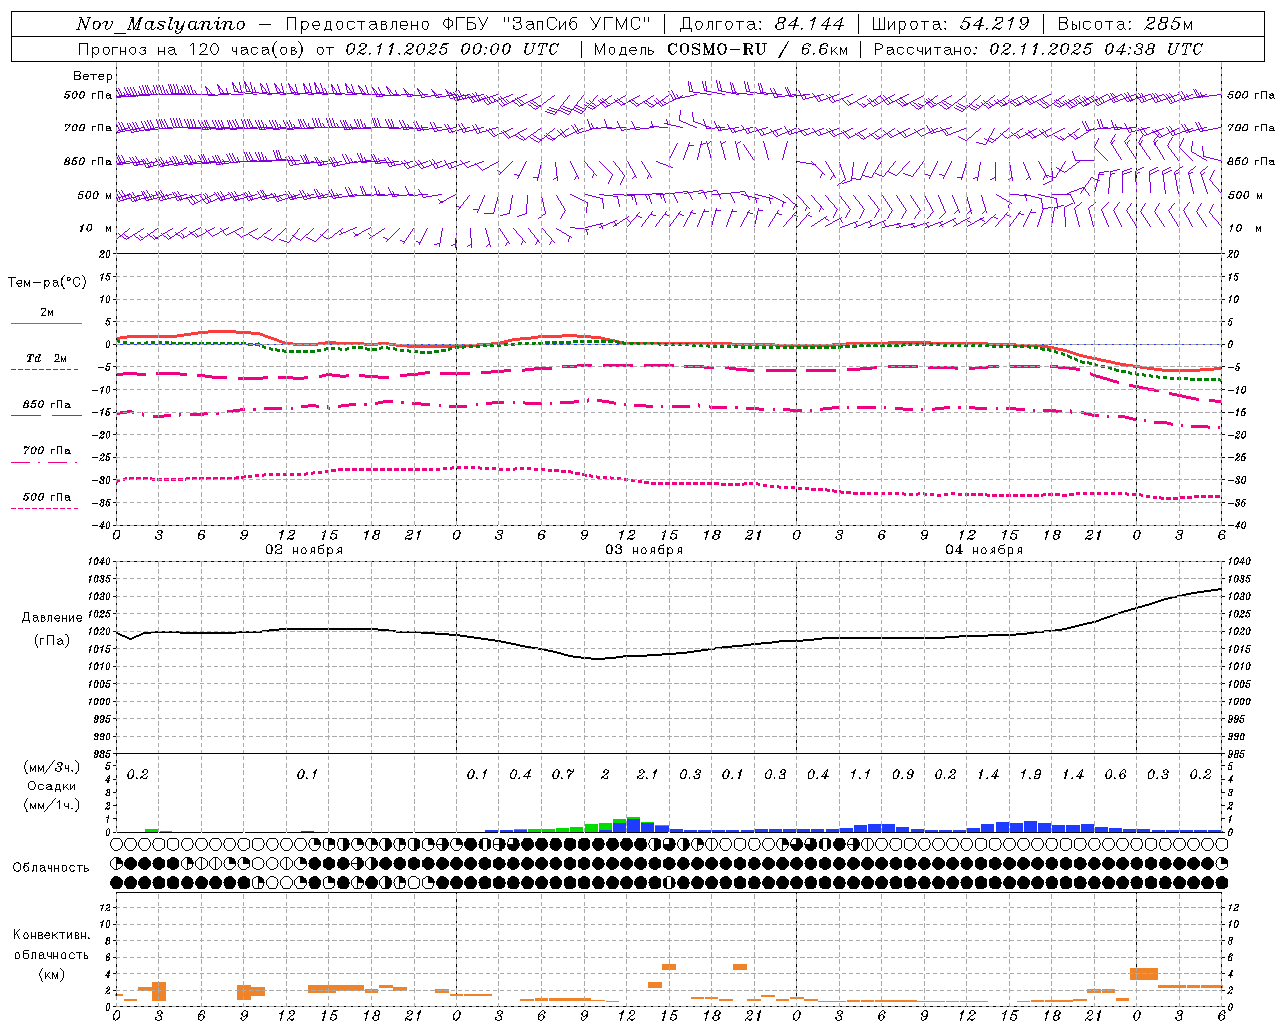Click the station name "Nov_Maslyanino"
This screenshot has height=1024, width=1280.
point(161,24)
